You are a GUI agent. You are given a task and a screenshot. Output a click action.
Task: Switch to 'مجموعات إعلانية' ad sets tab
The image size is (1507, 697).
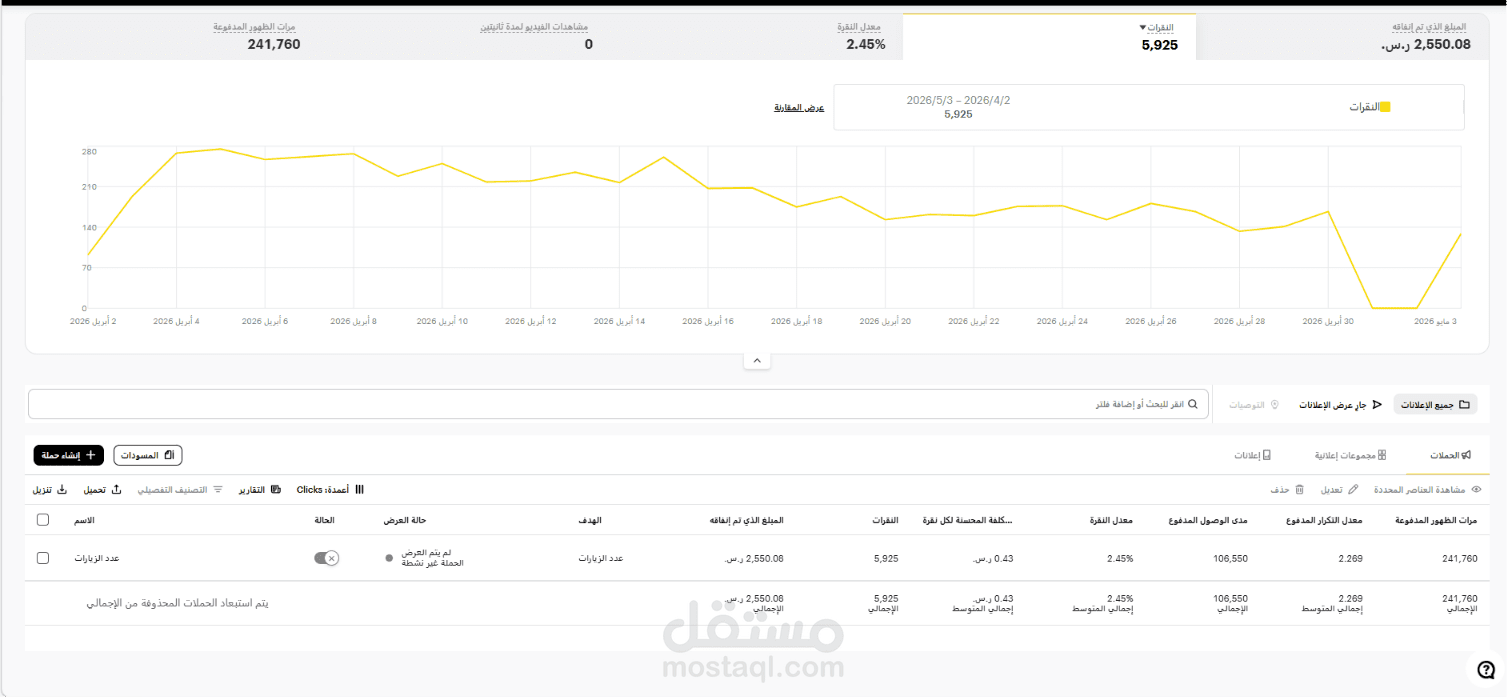[1350, 455]
